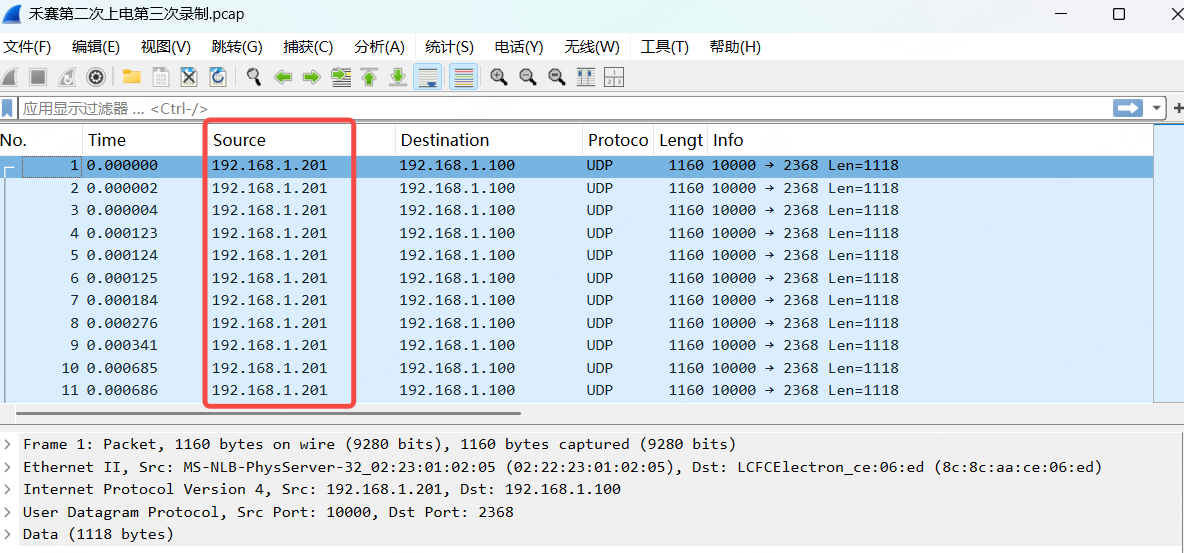Screen dimensions: 1184x553
Task: Select packet 7 at time 0.000184
Action: click(577, 301)
